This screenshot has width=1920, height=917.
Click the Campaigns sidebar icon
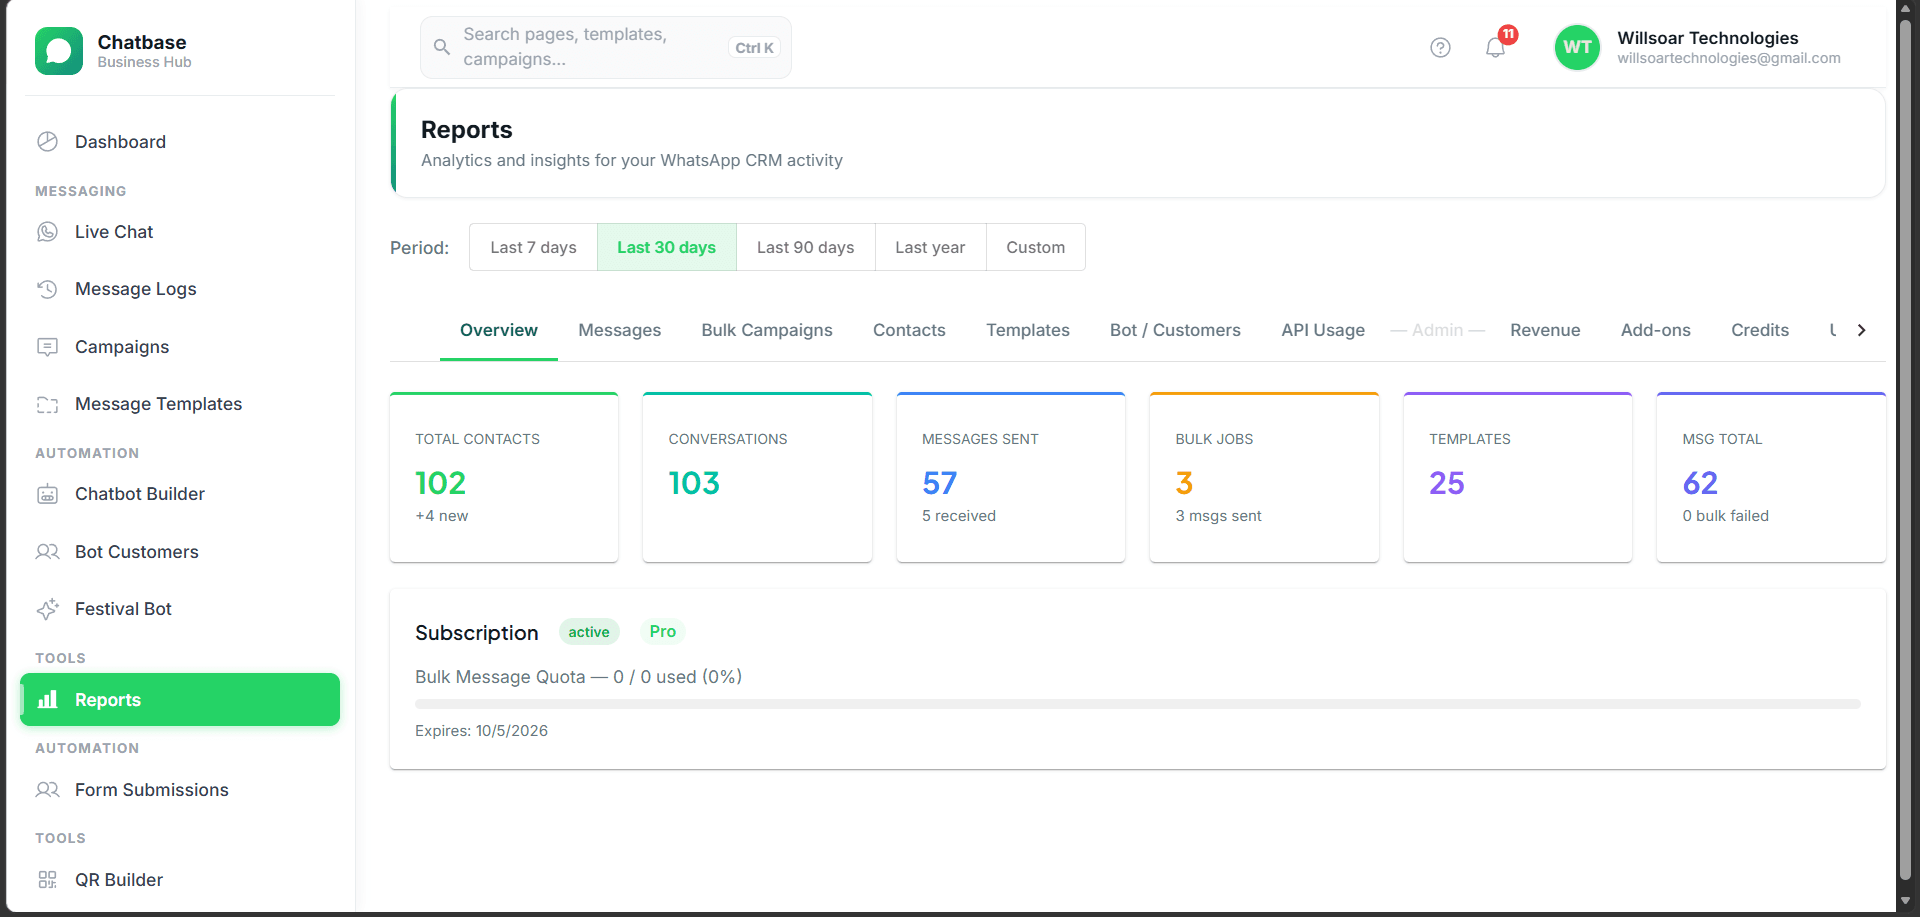47,347
